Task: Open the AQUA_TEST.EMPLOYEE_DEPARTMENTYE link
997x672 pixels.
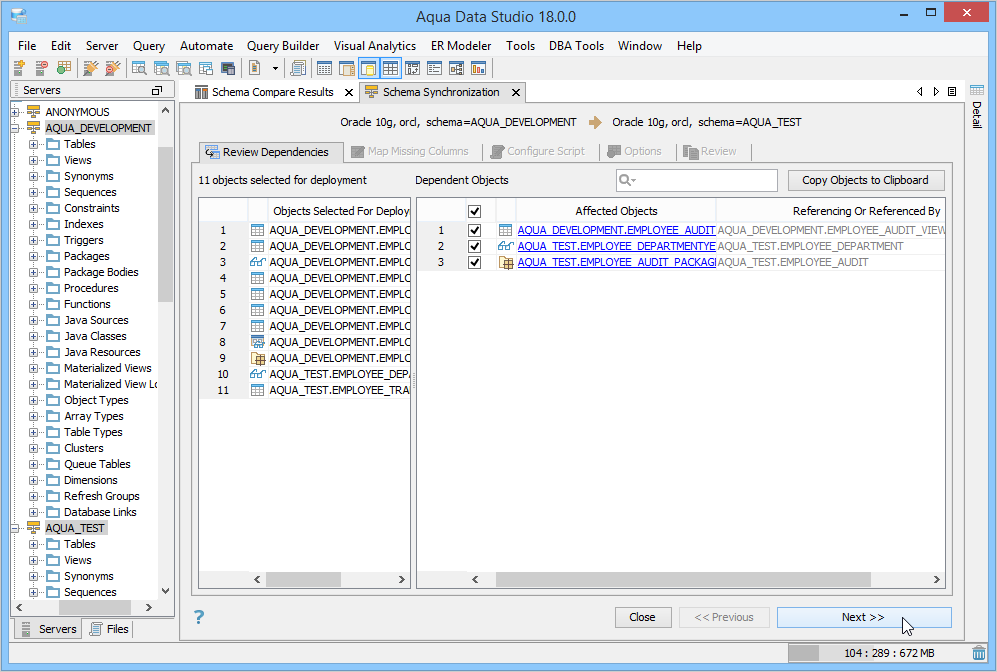Action: [x=615, y=246]
